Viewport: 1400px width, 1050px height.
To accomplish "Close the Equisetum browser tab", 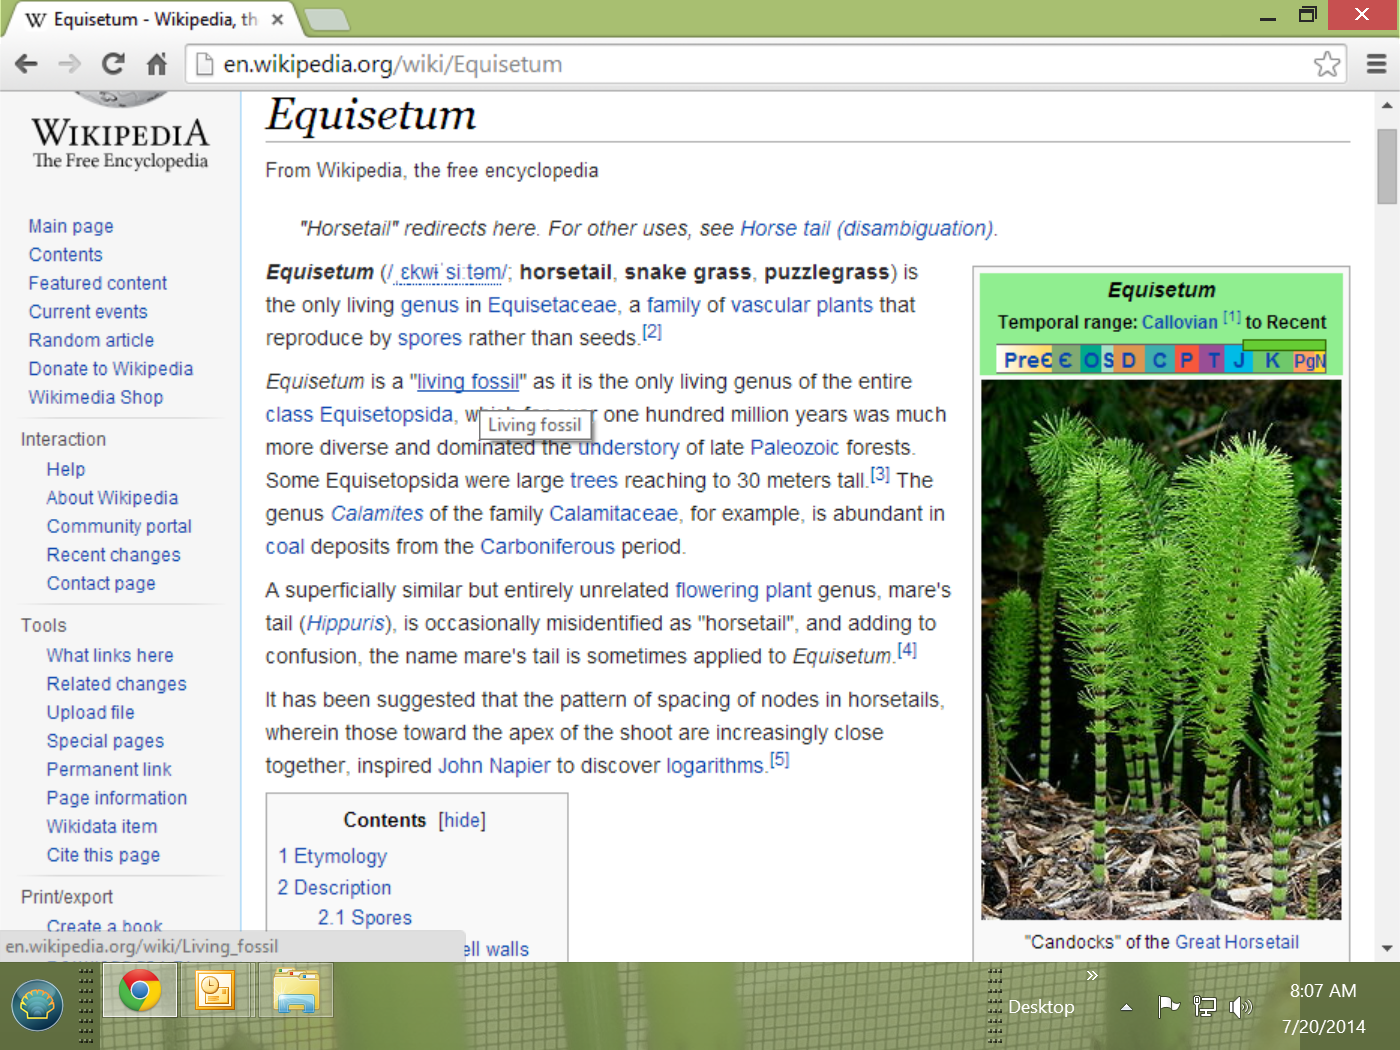I will pos(277,19).
